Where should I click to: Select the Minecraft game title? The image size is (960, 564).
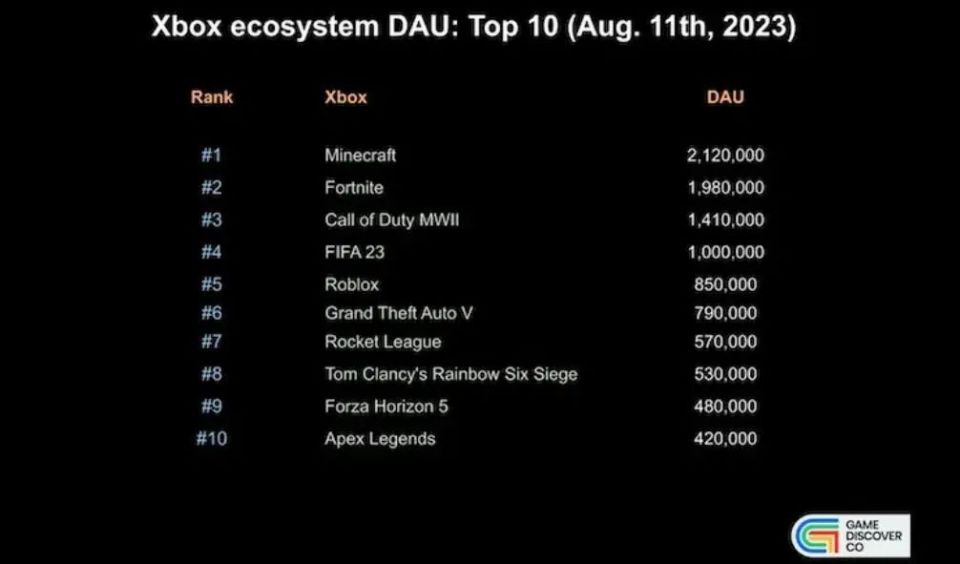click(x=360, y=155)
